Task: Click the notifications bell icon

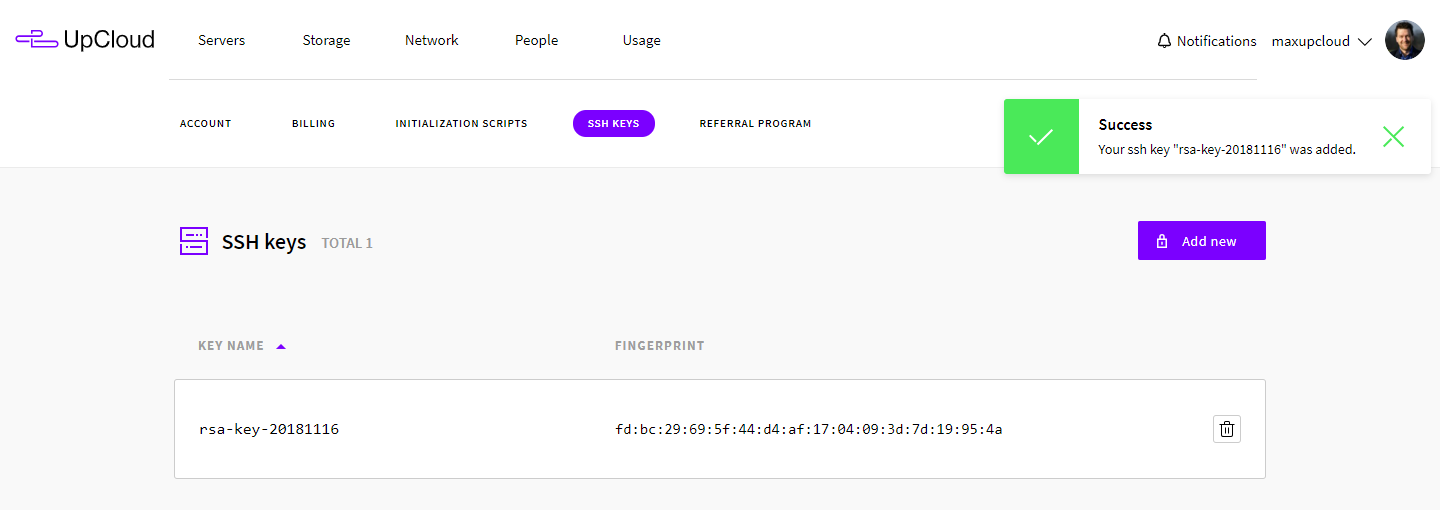Action: coord(1164,41)
